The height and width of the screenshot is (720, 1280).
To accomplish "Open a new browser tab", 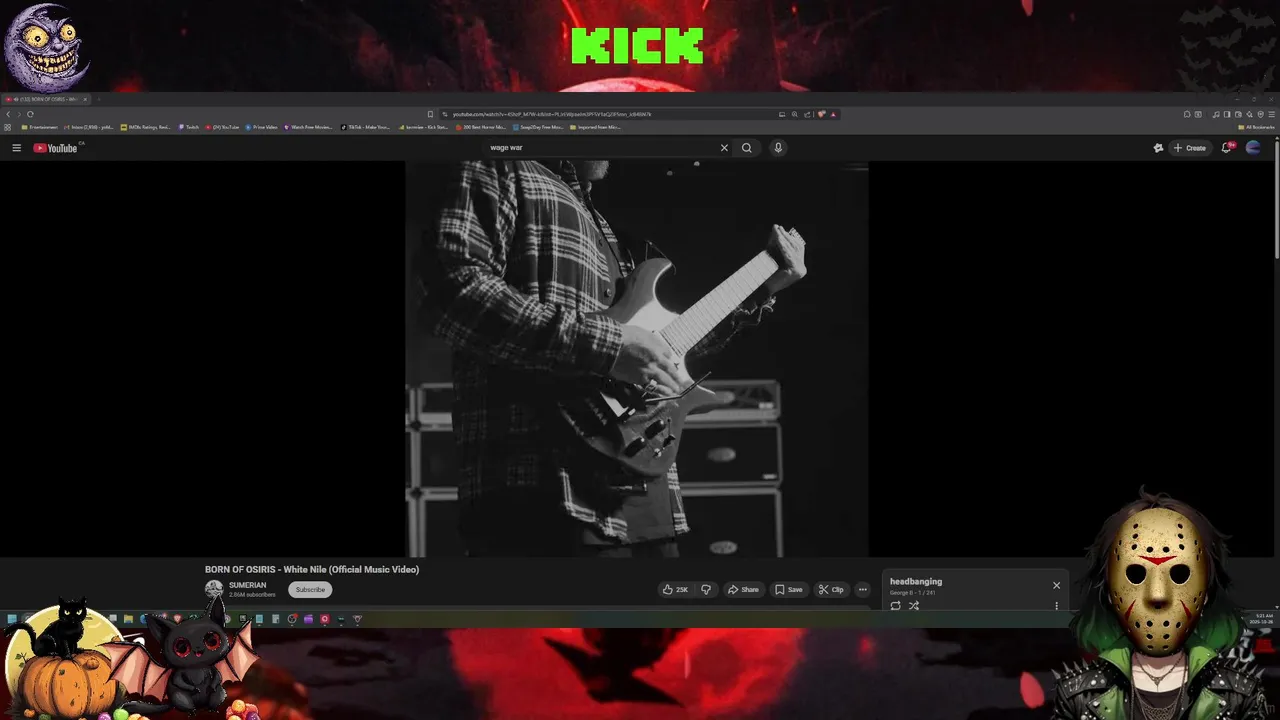I will [x=99, y=99].
